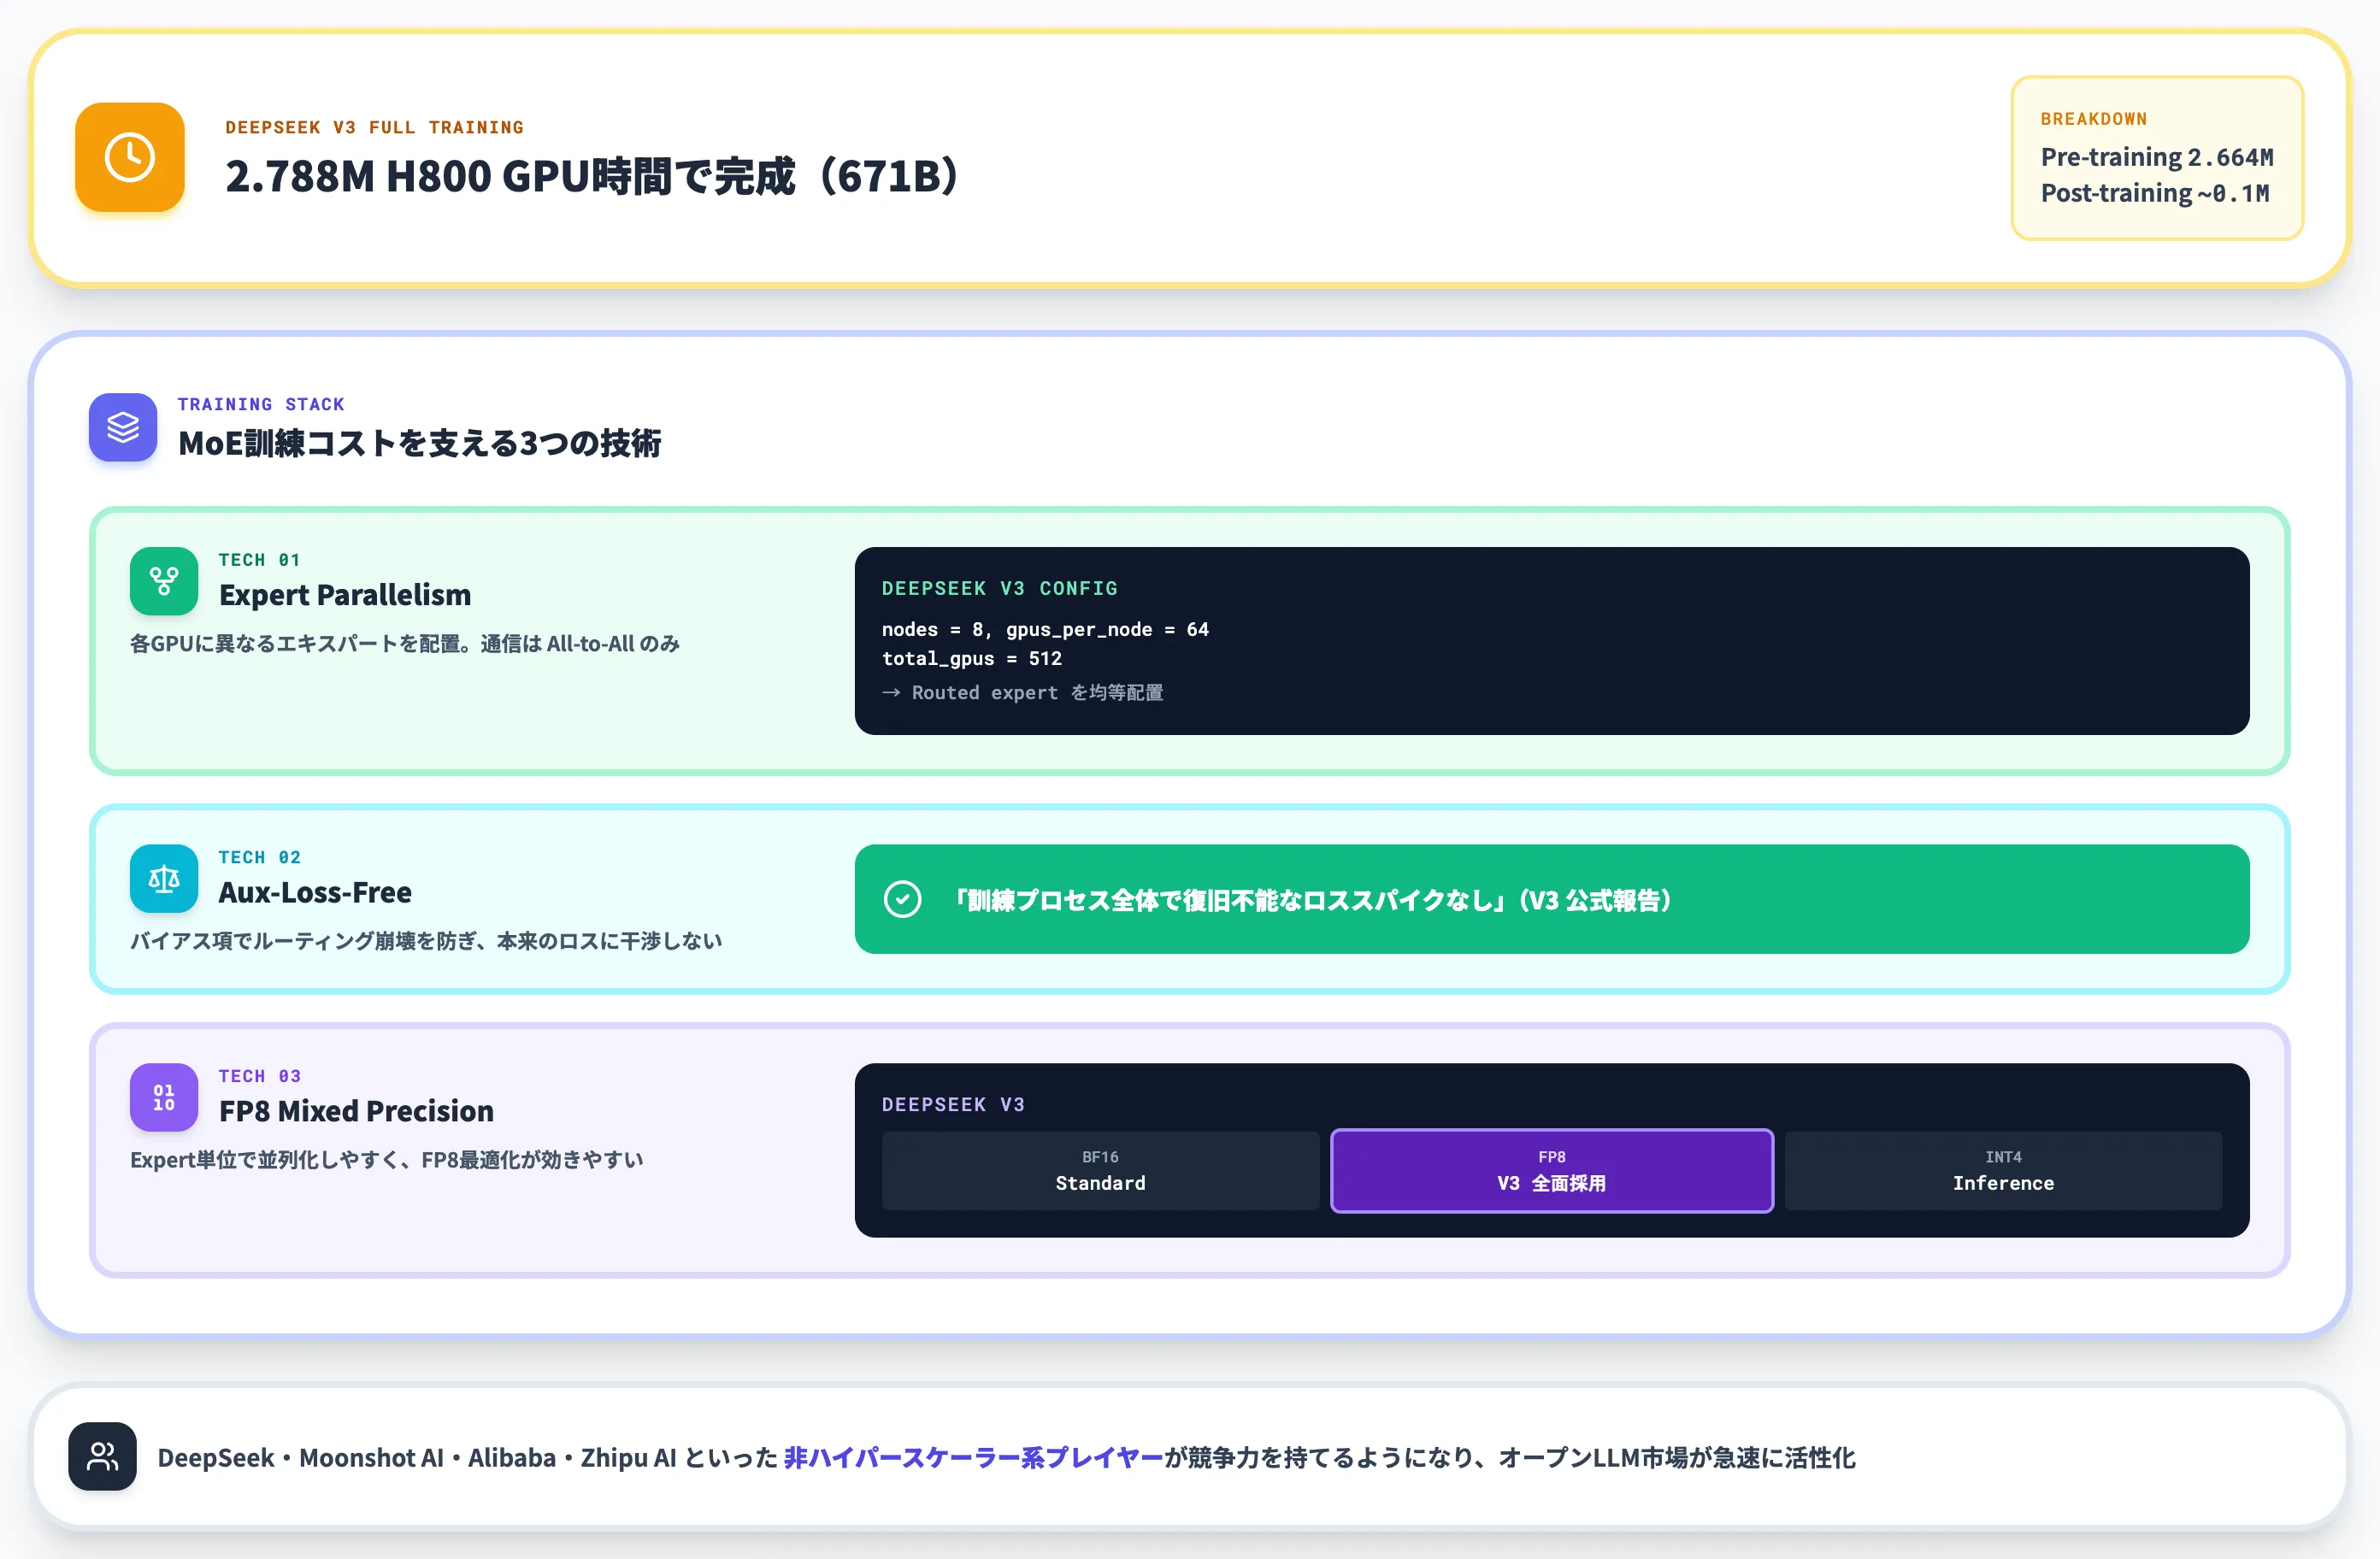Click the FP8 Mixed Precision title
The height and width of the screenshot is (1559, 2380).
click(x=356, y=1111)
